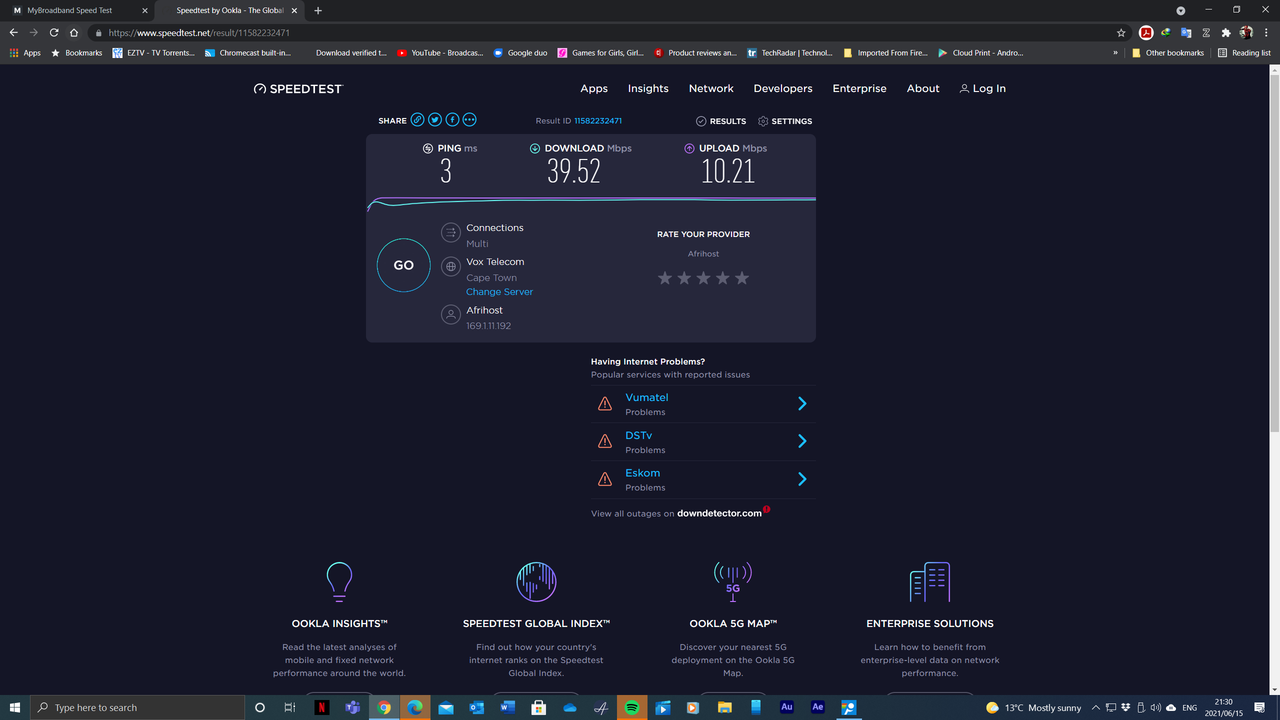Bookmark this page with star icon
This screenshot has width=1280, height=720.
pos(1121,32)
